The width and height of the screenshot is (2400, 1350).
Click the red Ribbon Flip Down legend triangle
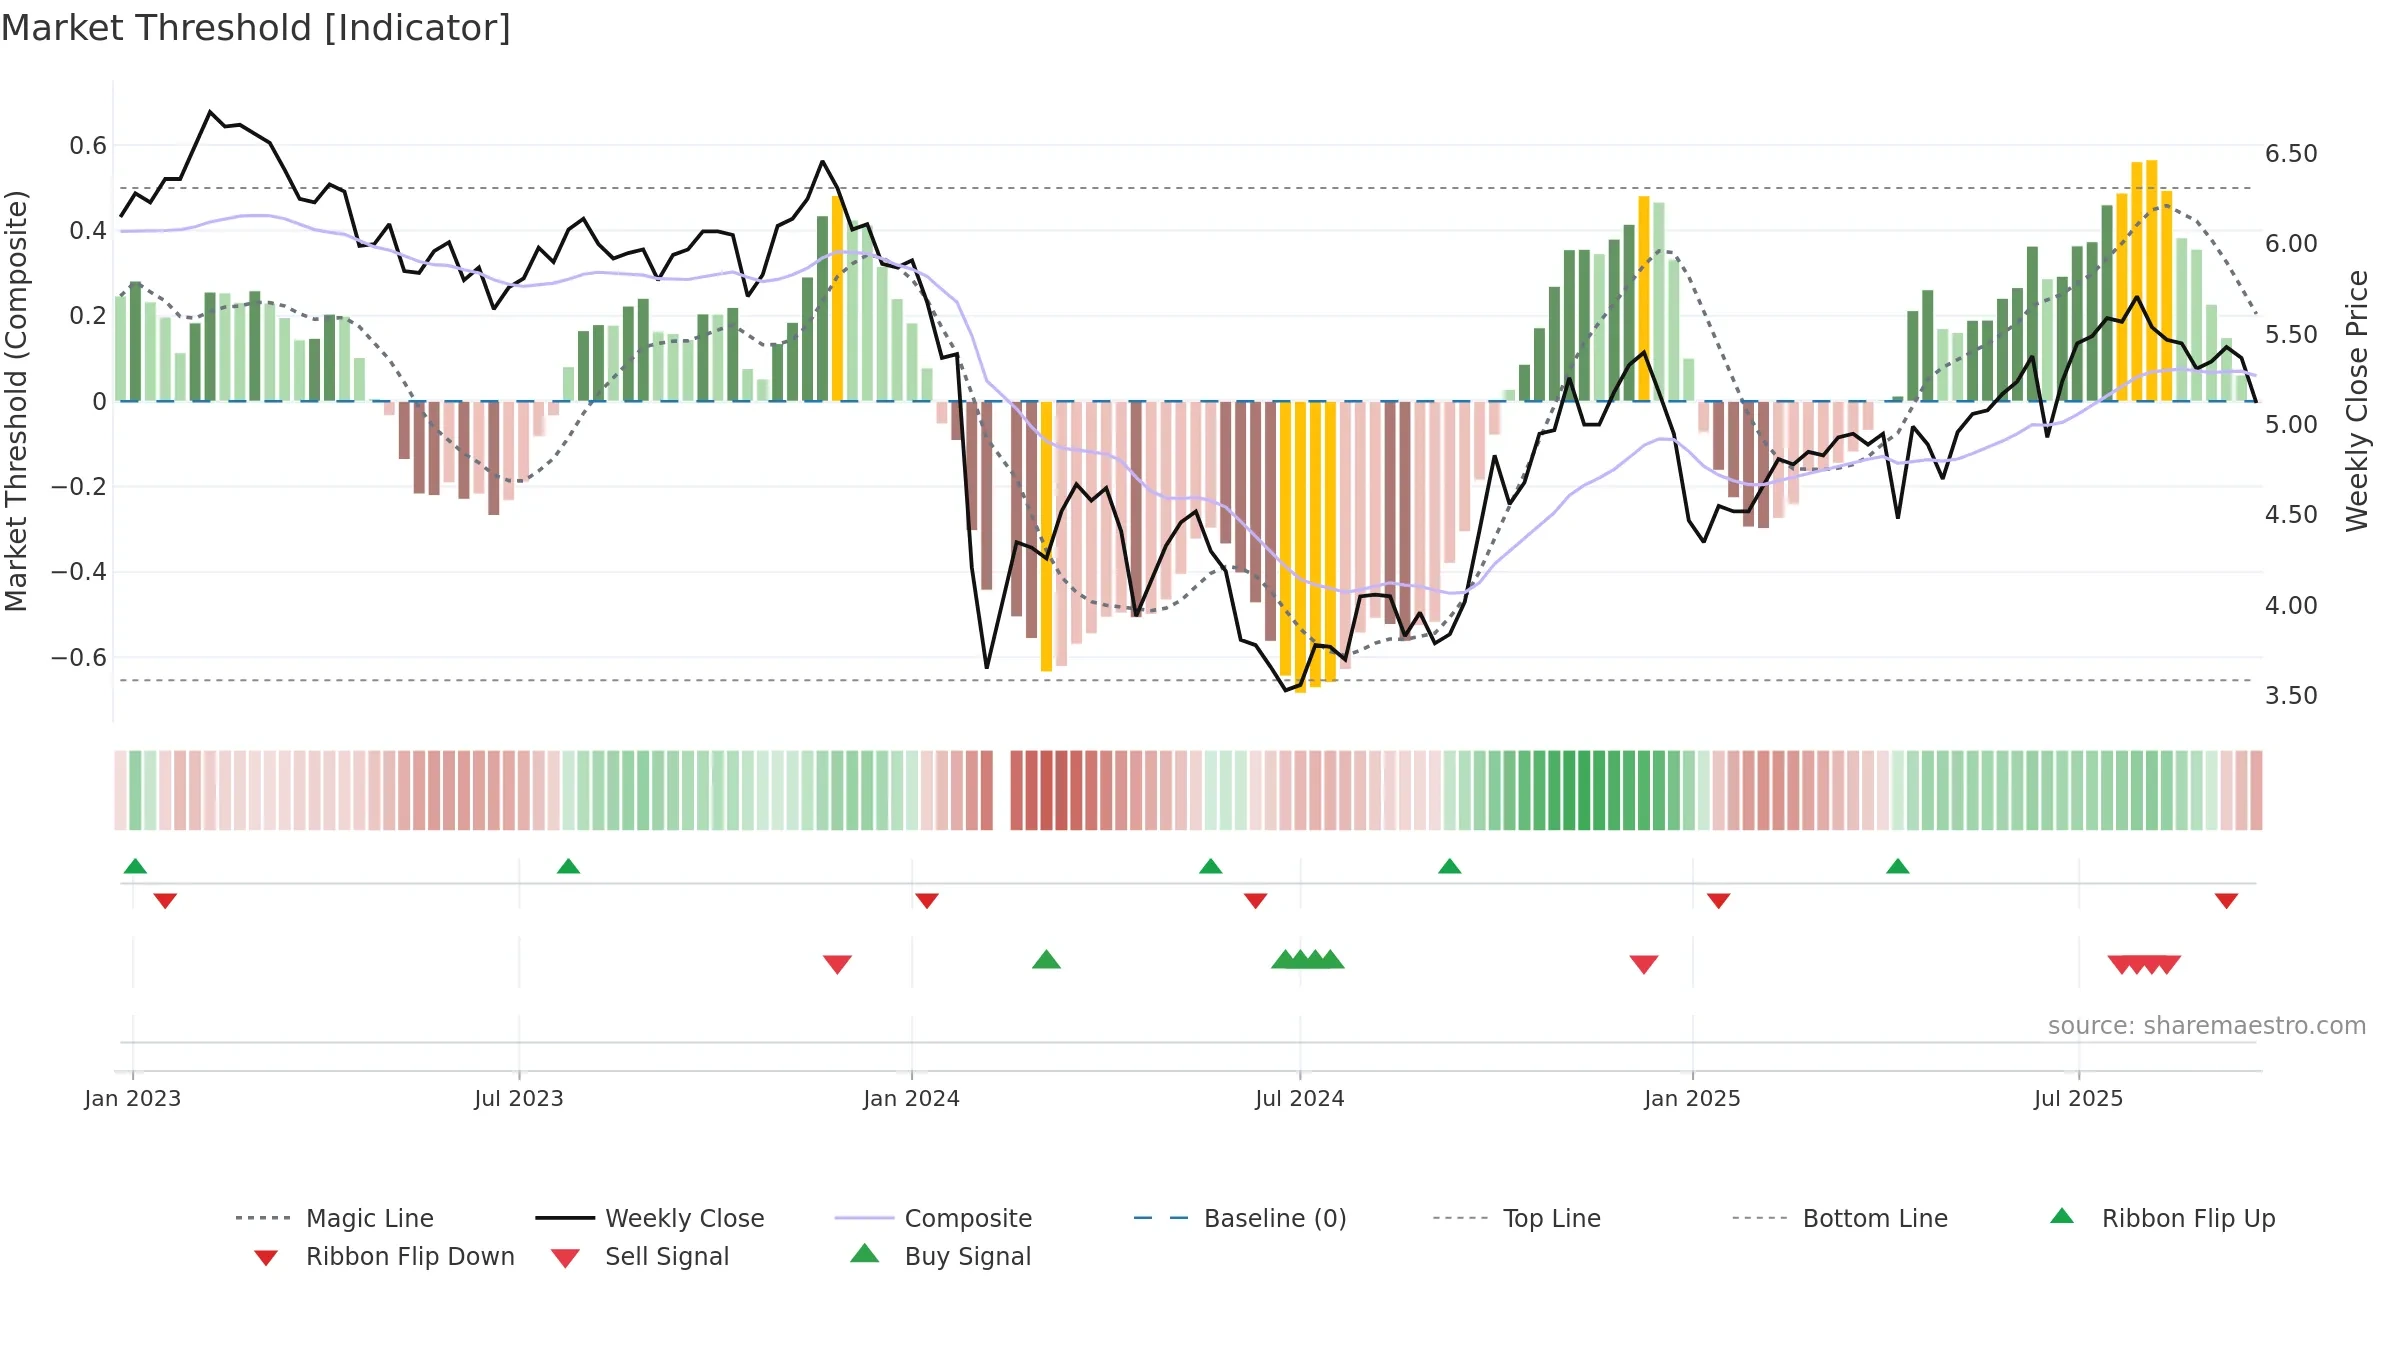tap(266, 1258)
